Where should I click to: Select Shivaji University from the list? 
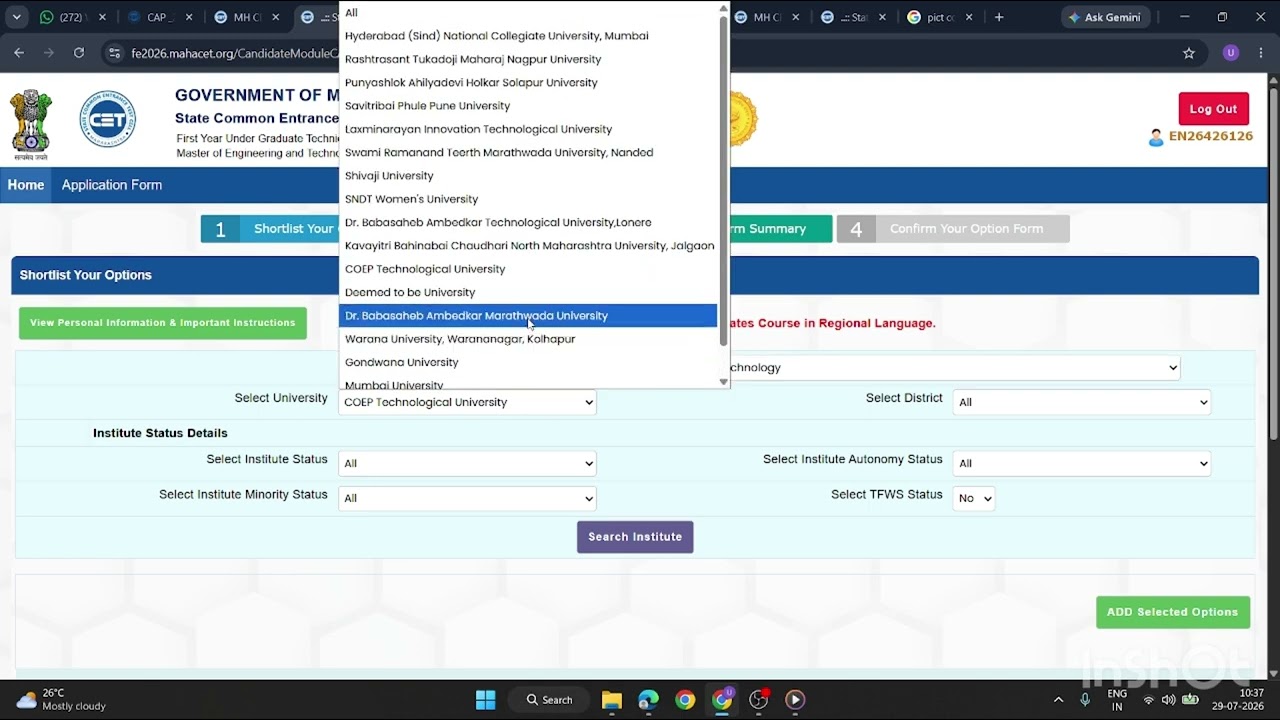[528, 176]
